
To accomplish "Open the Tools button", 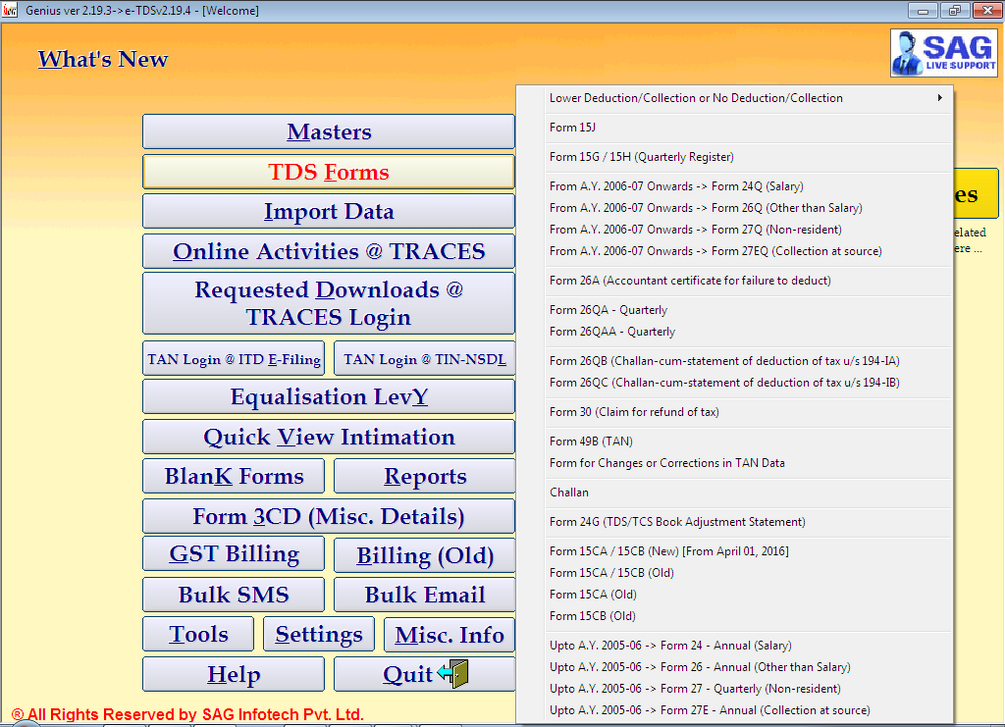I will click(x=198, y=634).
